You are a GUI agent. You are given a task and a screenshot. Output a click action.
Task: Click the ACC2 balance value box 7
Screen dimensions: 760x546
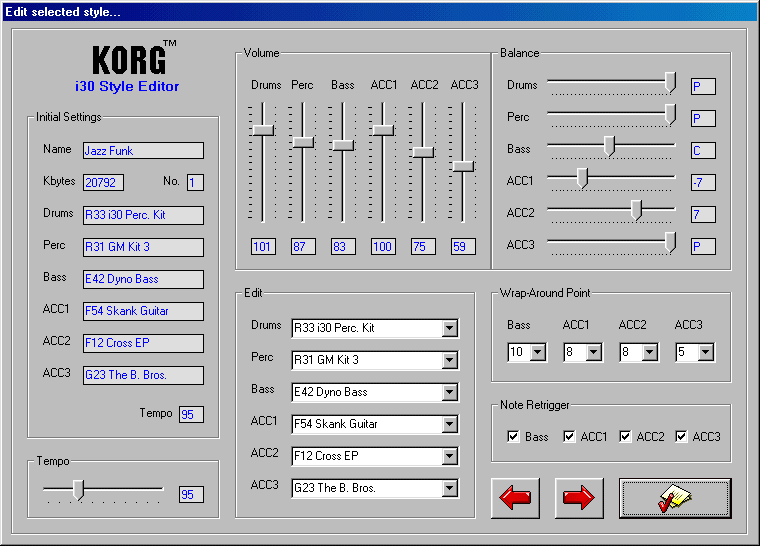click(x=703, y=215)
